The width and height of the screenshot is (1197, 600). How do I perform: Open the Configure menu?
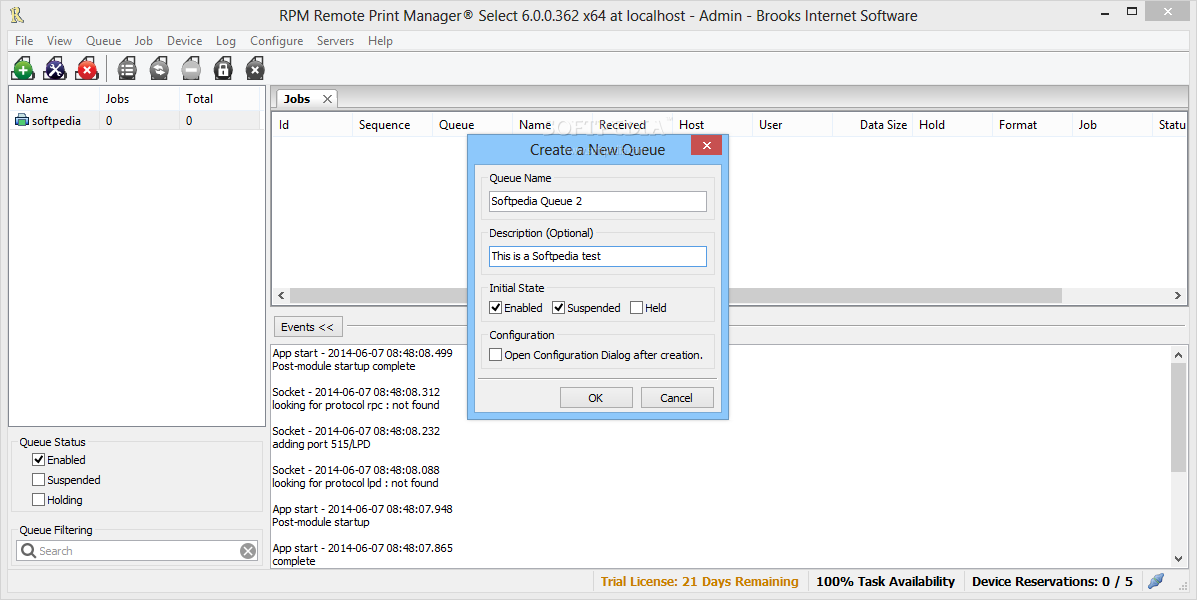point(276,40)
